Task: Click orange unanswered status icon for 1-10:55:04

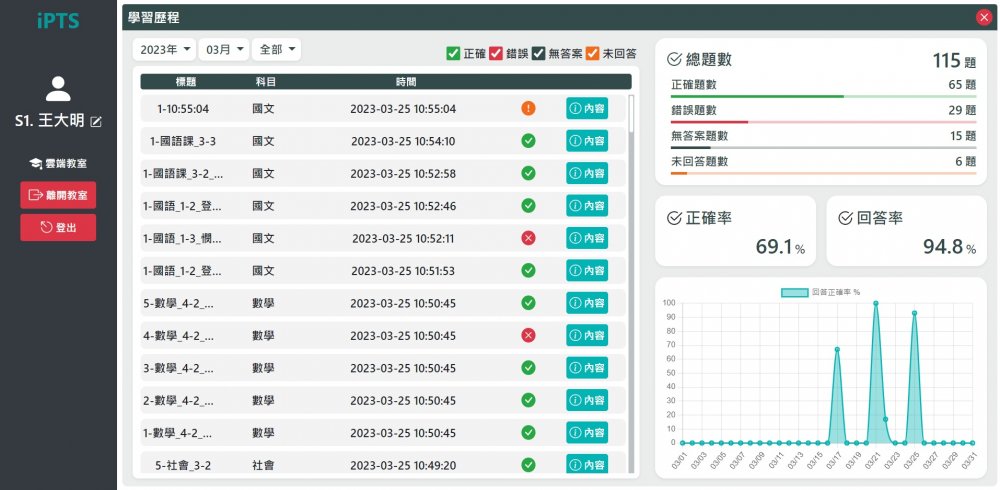Action: click(528, 109)
